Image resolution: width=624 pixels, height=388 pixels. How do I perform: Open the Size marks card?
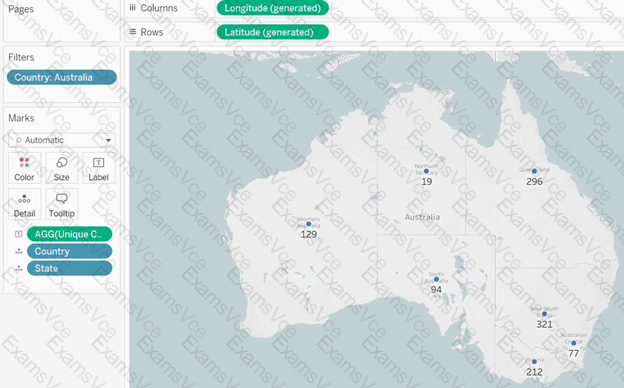click(x=61, y=168)
